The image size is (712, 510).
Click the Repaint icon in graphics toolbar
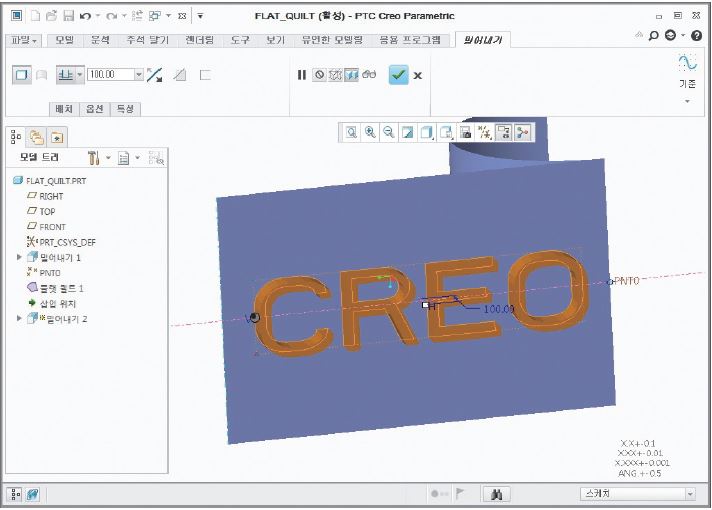click(407, 133)
